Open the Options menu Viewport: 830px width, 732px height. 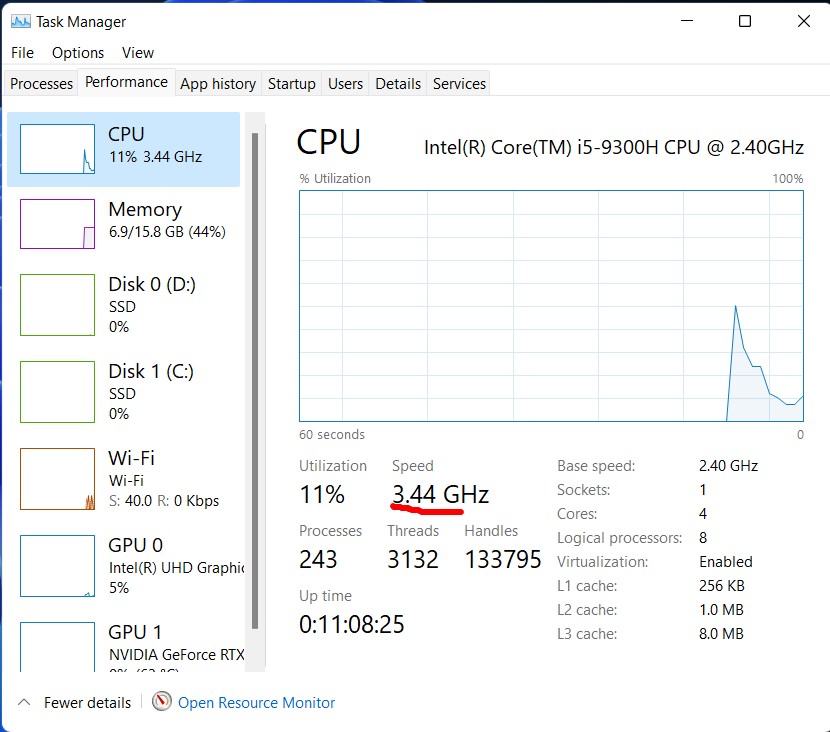coord(78,53)
